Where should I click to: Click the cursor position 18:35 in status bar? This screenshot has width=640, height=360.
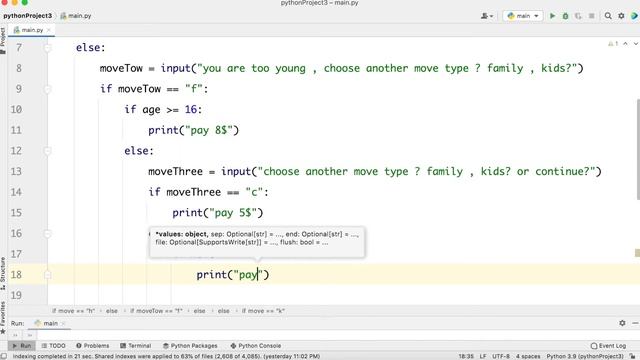point(466,356)
